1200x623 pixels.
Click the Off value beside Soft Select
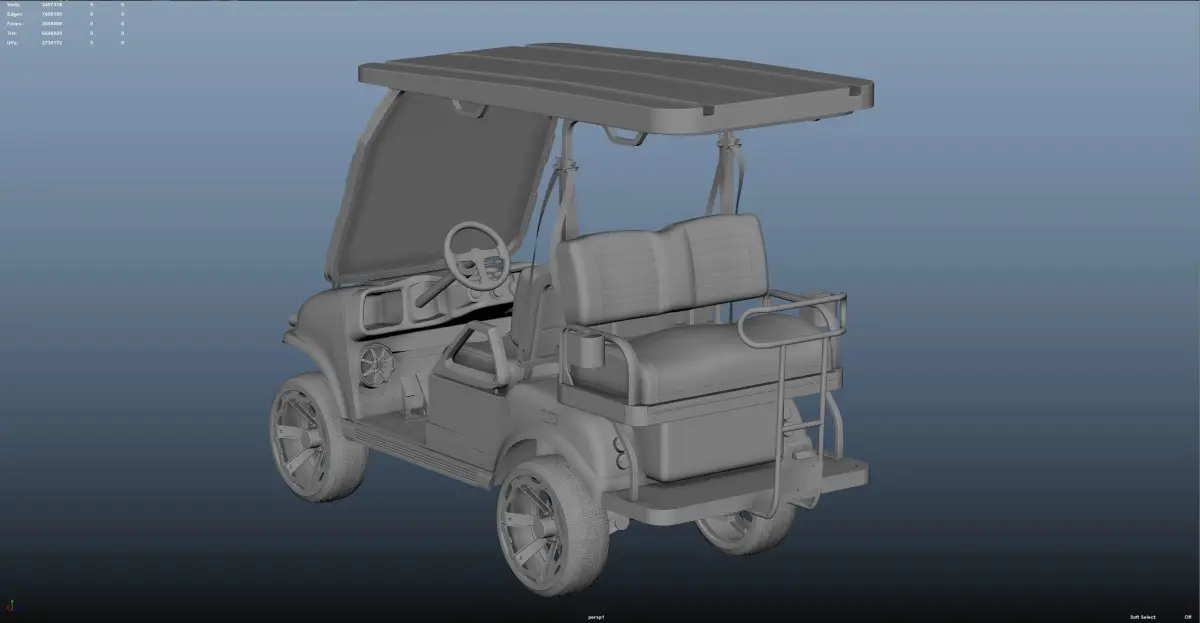click(x=1188, y=617)
